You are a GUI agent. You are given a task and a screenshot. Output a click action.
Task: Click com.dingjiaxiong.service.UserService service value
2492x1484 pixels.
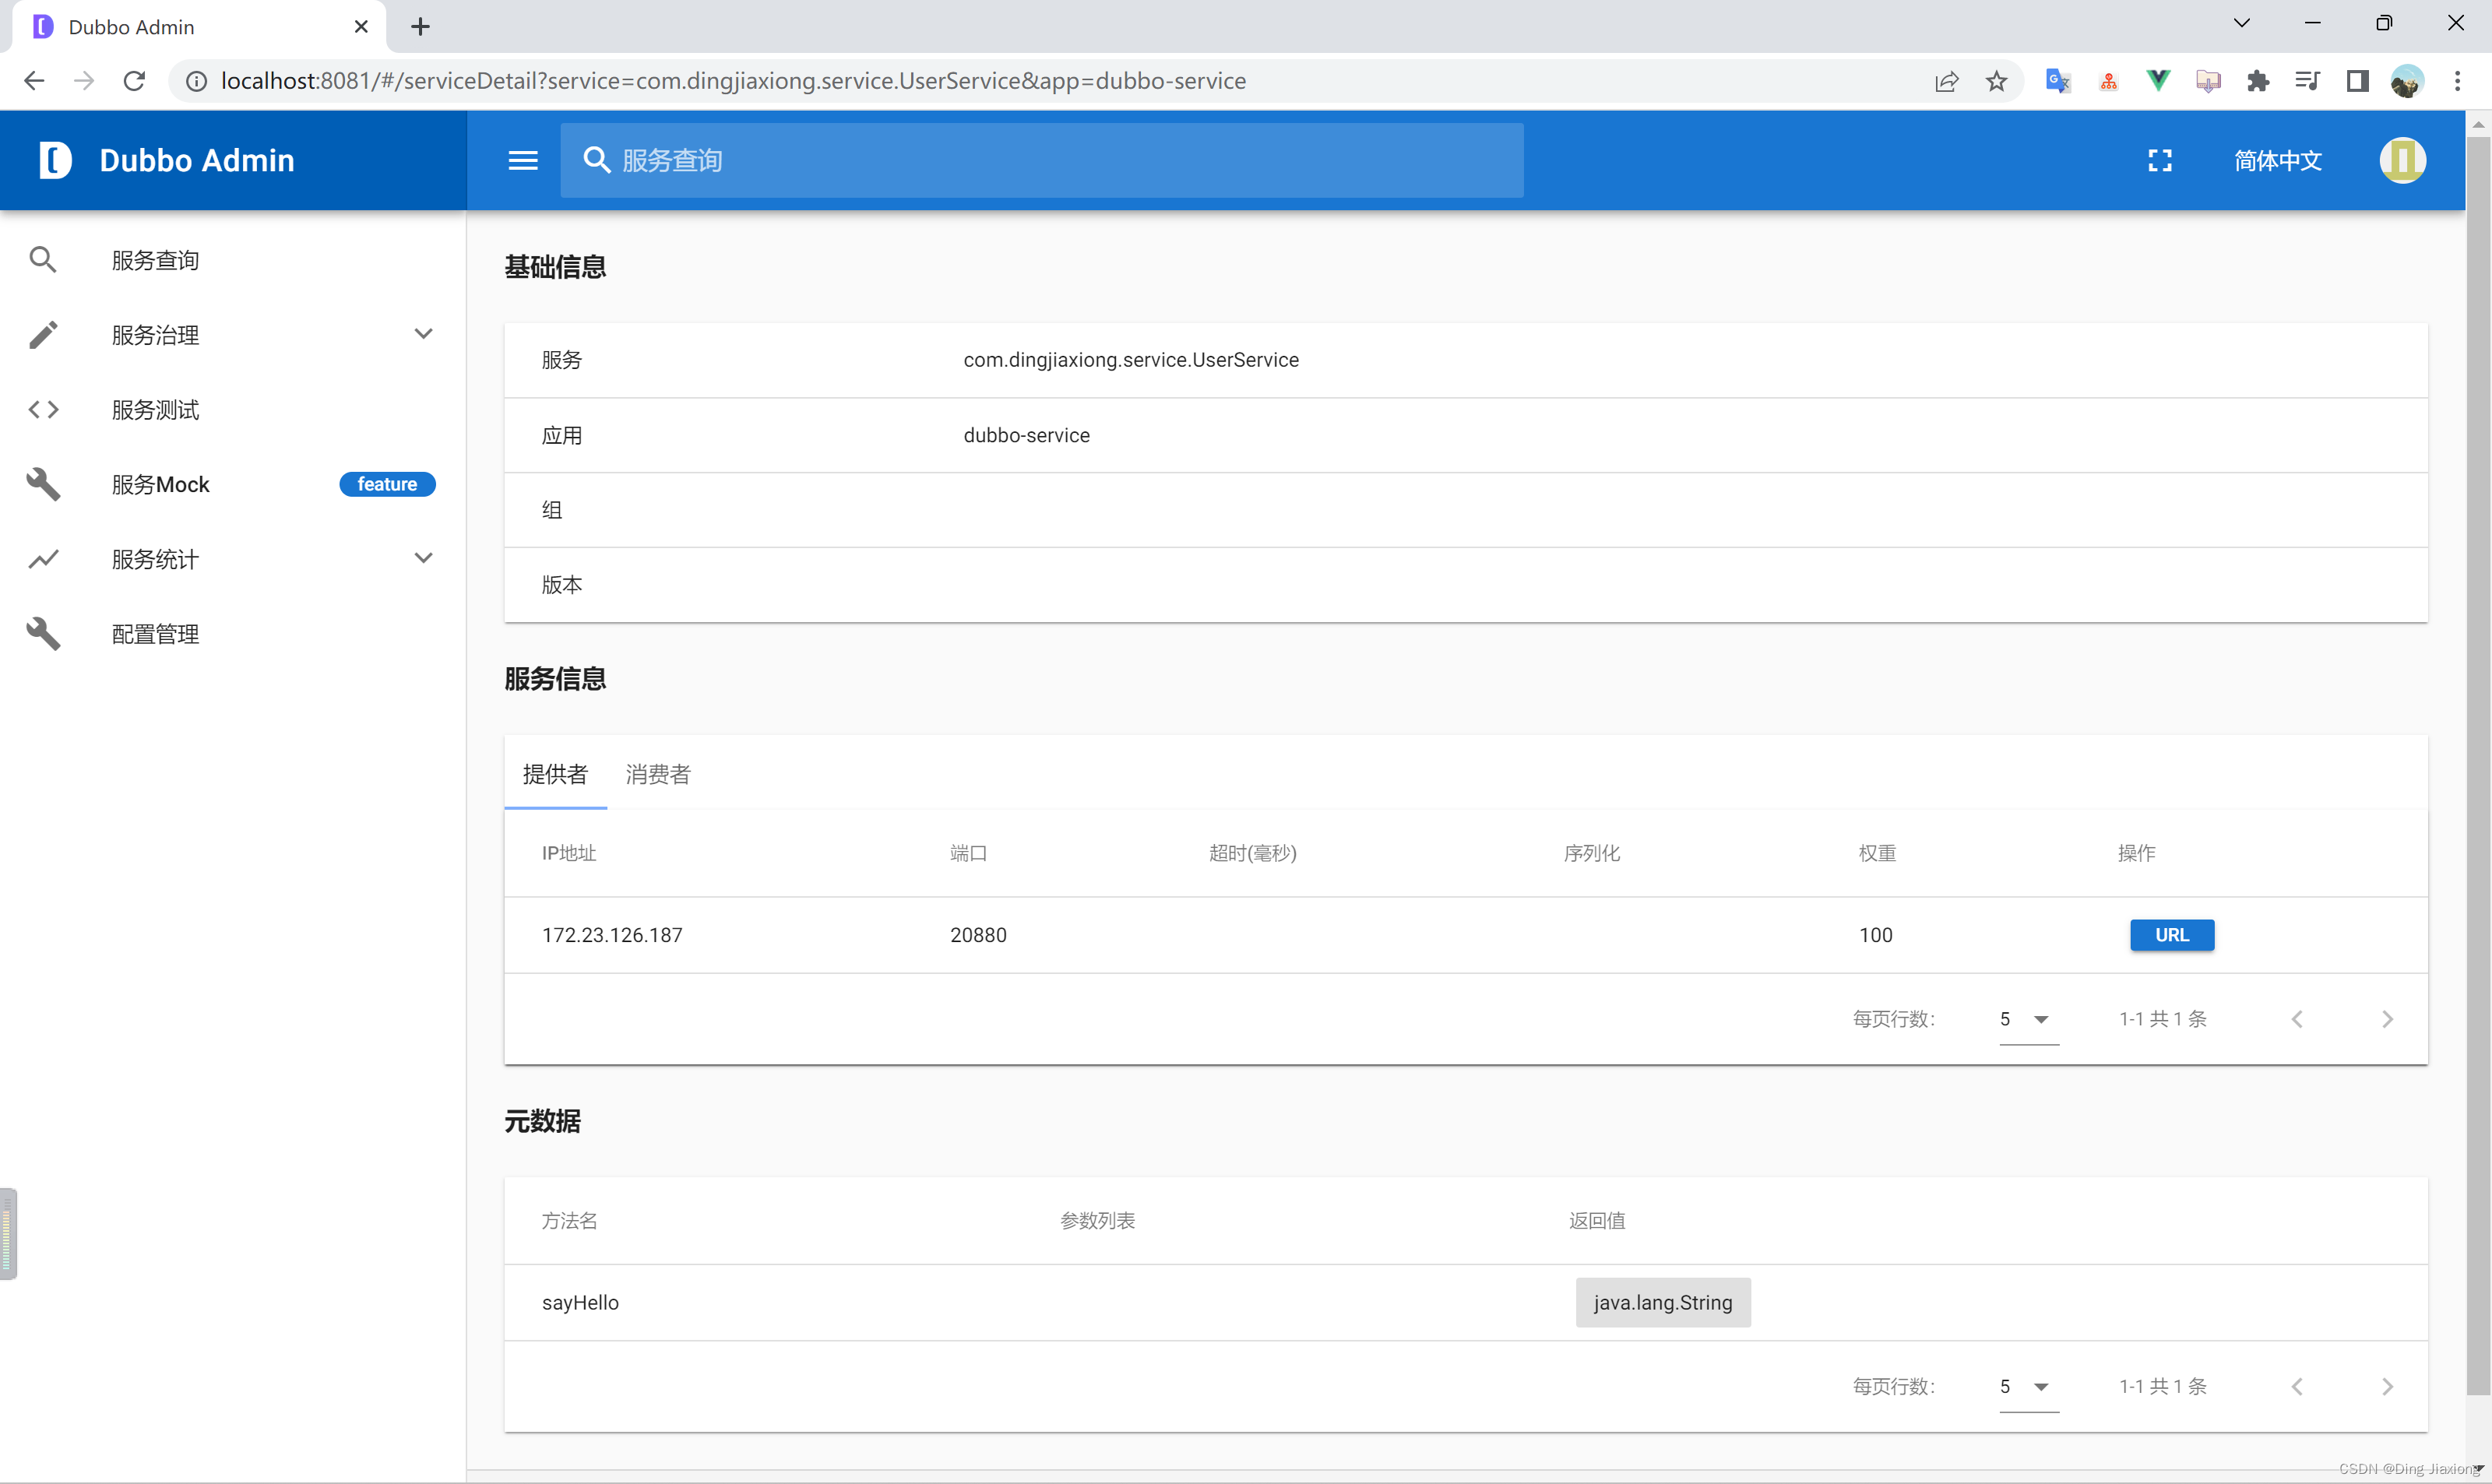1131,360
